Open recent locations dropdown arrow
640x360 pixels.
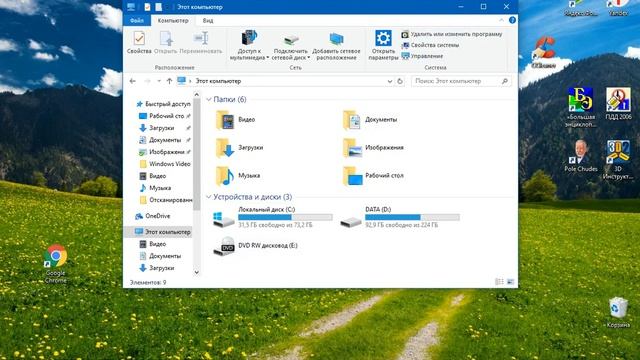click(x=159, y=81)
